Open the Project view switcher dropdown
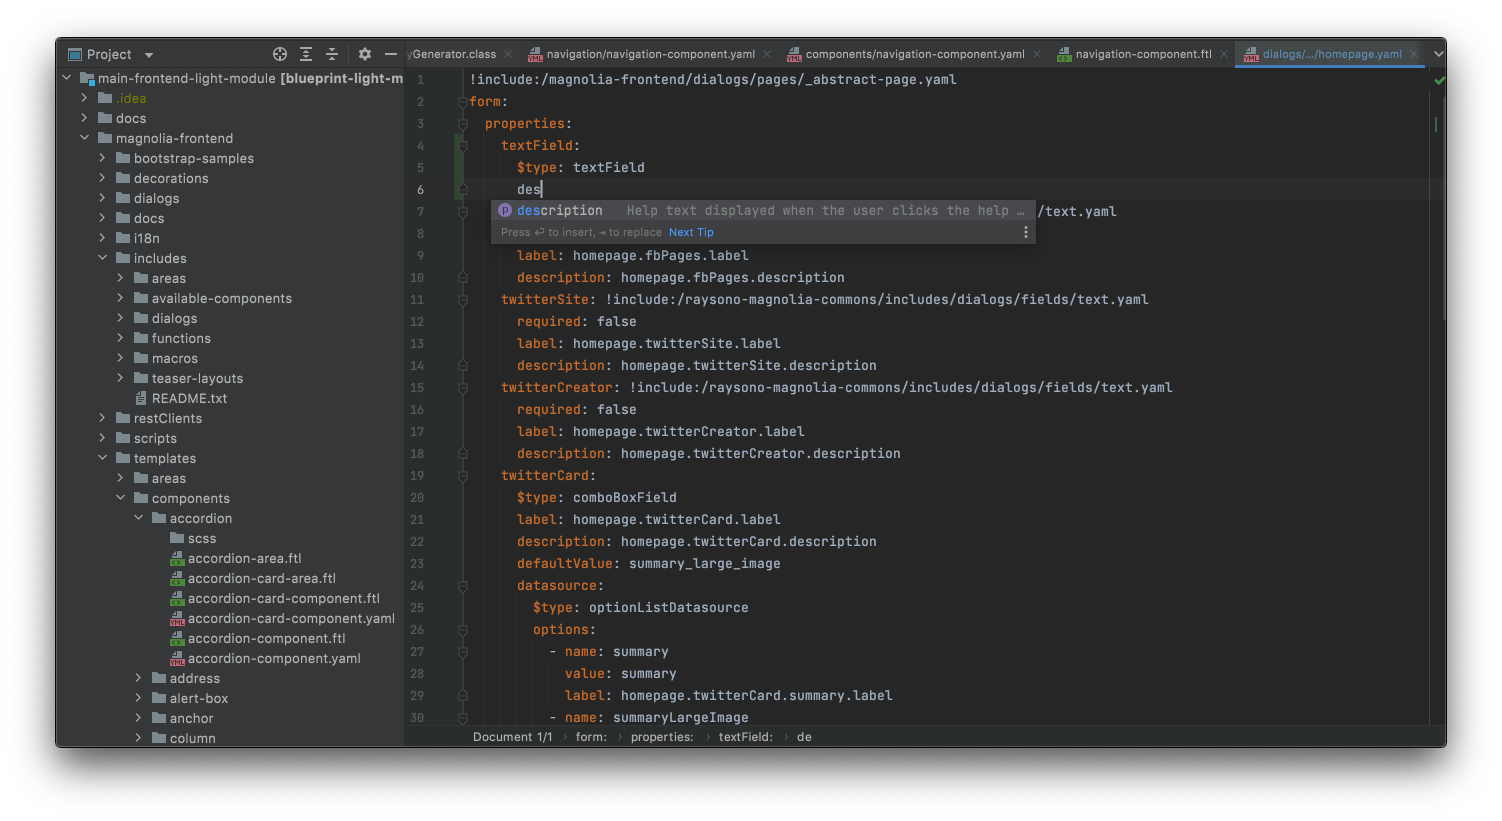The height and width of the screenshot is (821, 1502). click(147, 54)
